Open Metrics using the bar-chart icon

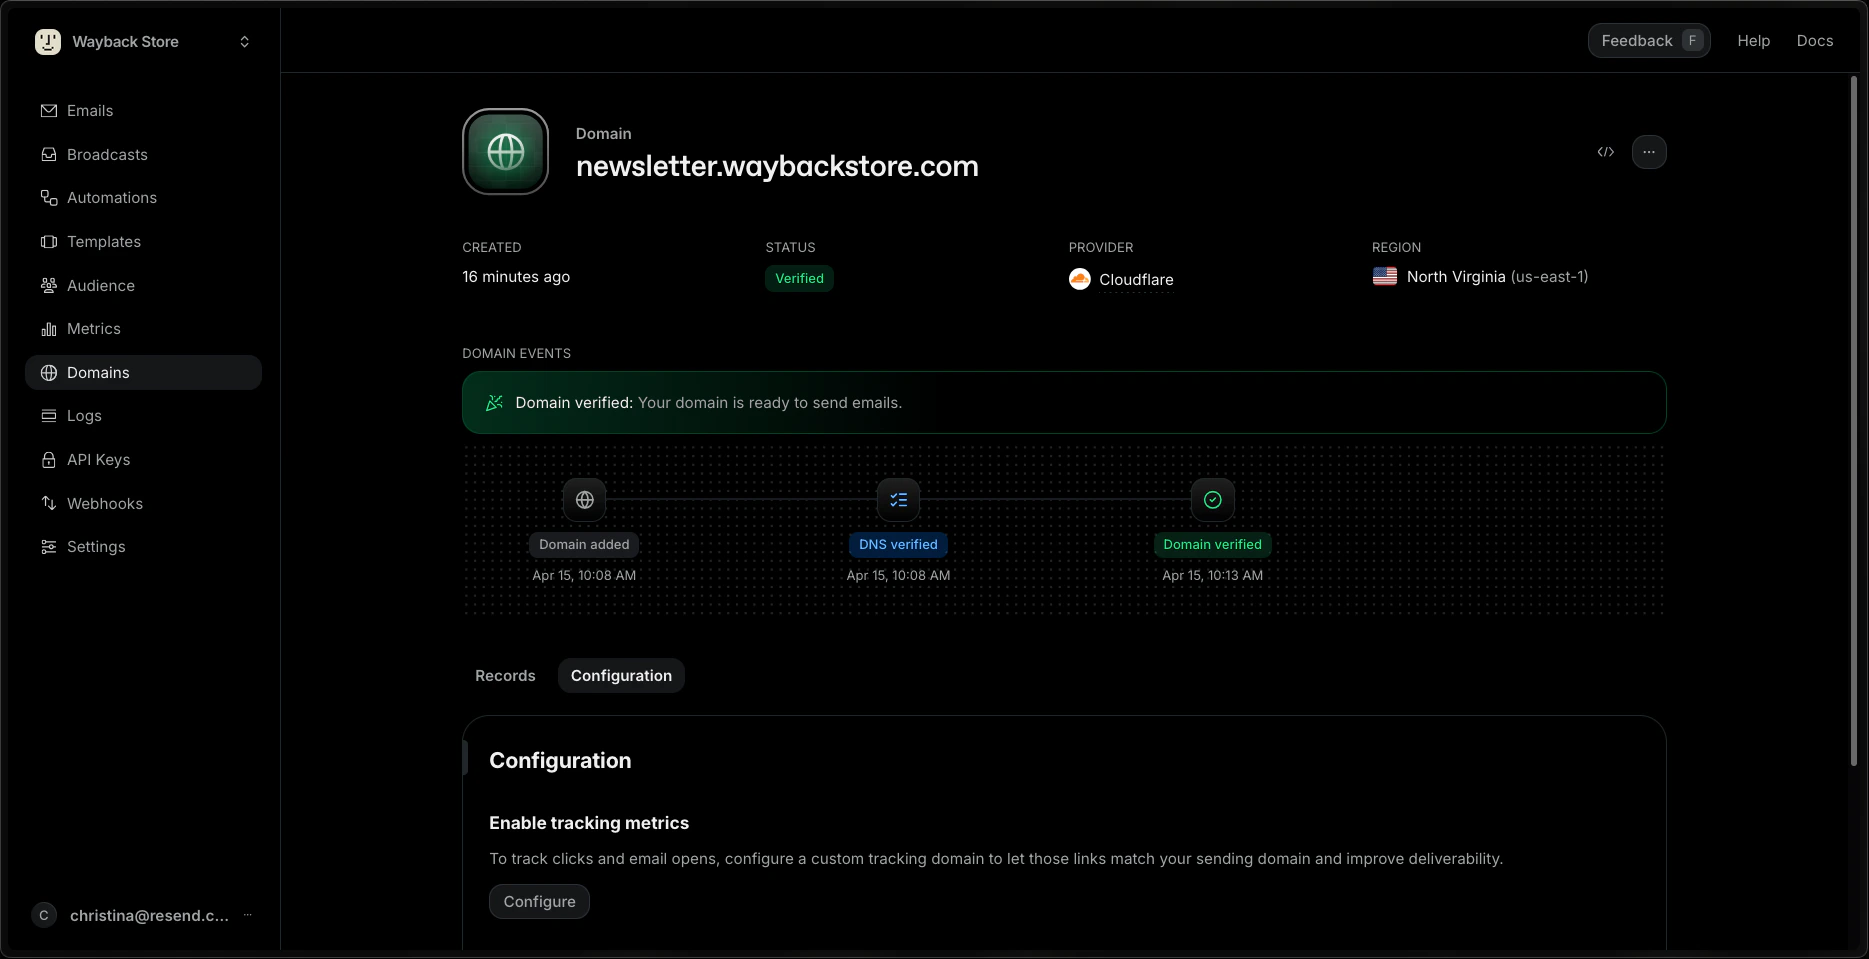point(48,328)
